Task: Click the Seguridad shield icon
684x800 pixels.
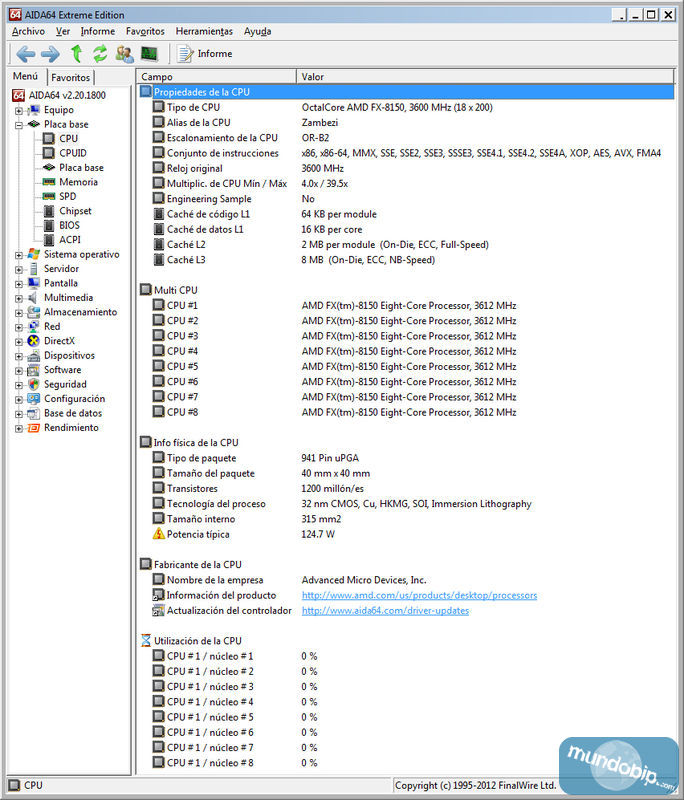Action: pyautogui.click(x=34, y=384)
